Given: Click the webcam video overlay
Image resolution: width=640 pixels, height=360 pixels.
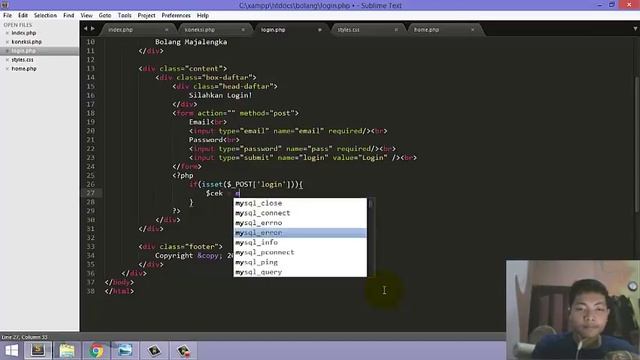Looking at the screenshot, I should (573, 310).
